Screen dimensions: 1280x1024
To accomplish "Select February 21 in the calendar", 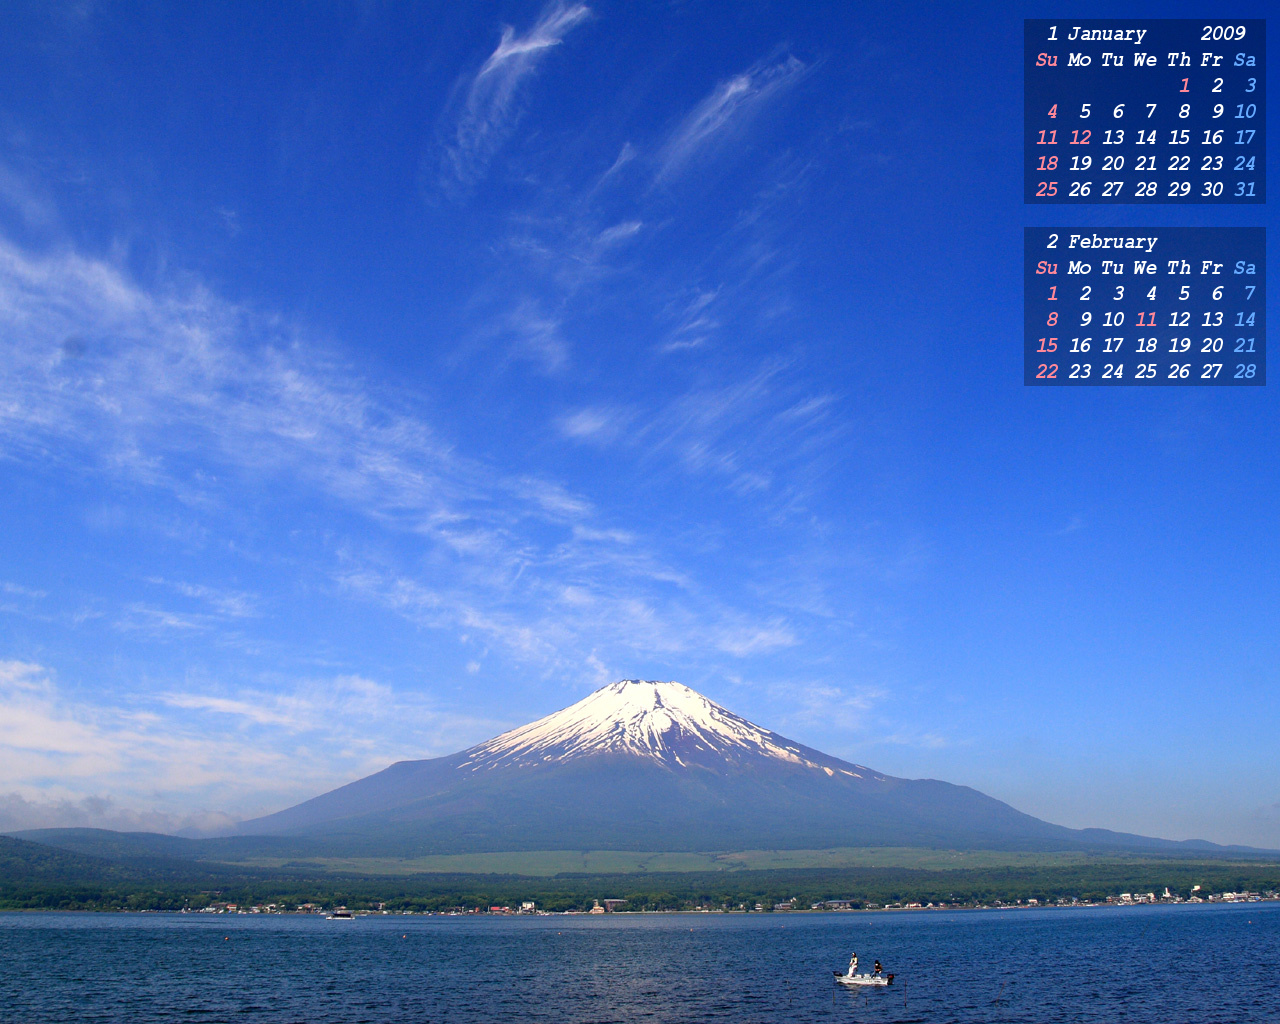I will click(1245, 346).
